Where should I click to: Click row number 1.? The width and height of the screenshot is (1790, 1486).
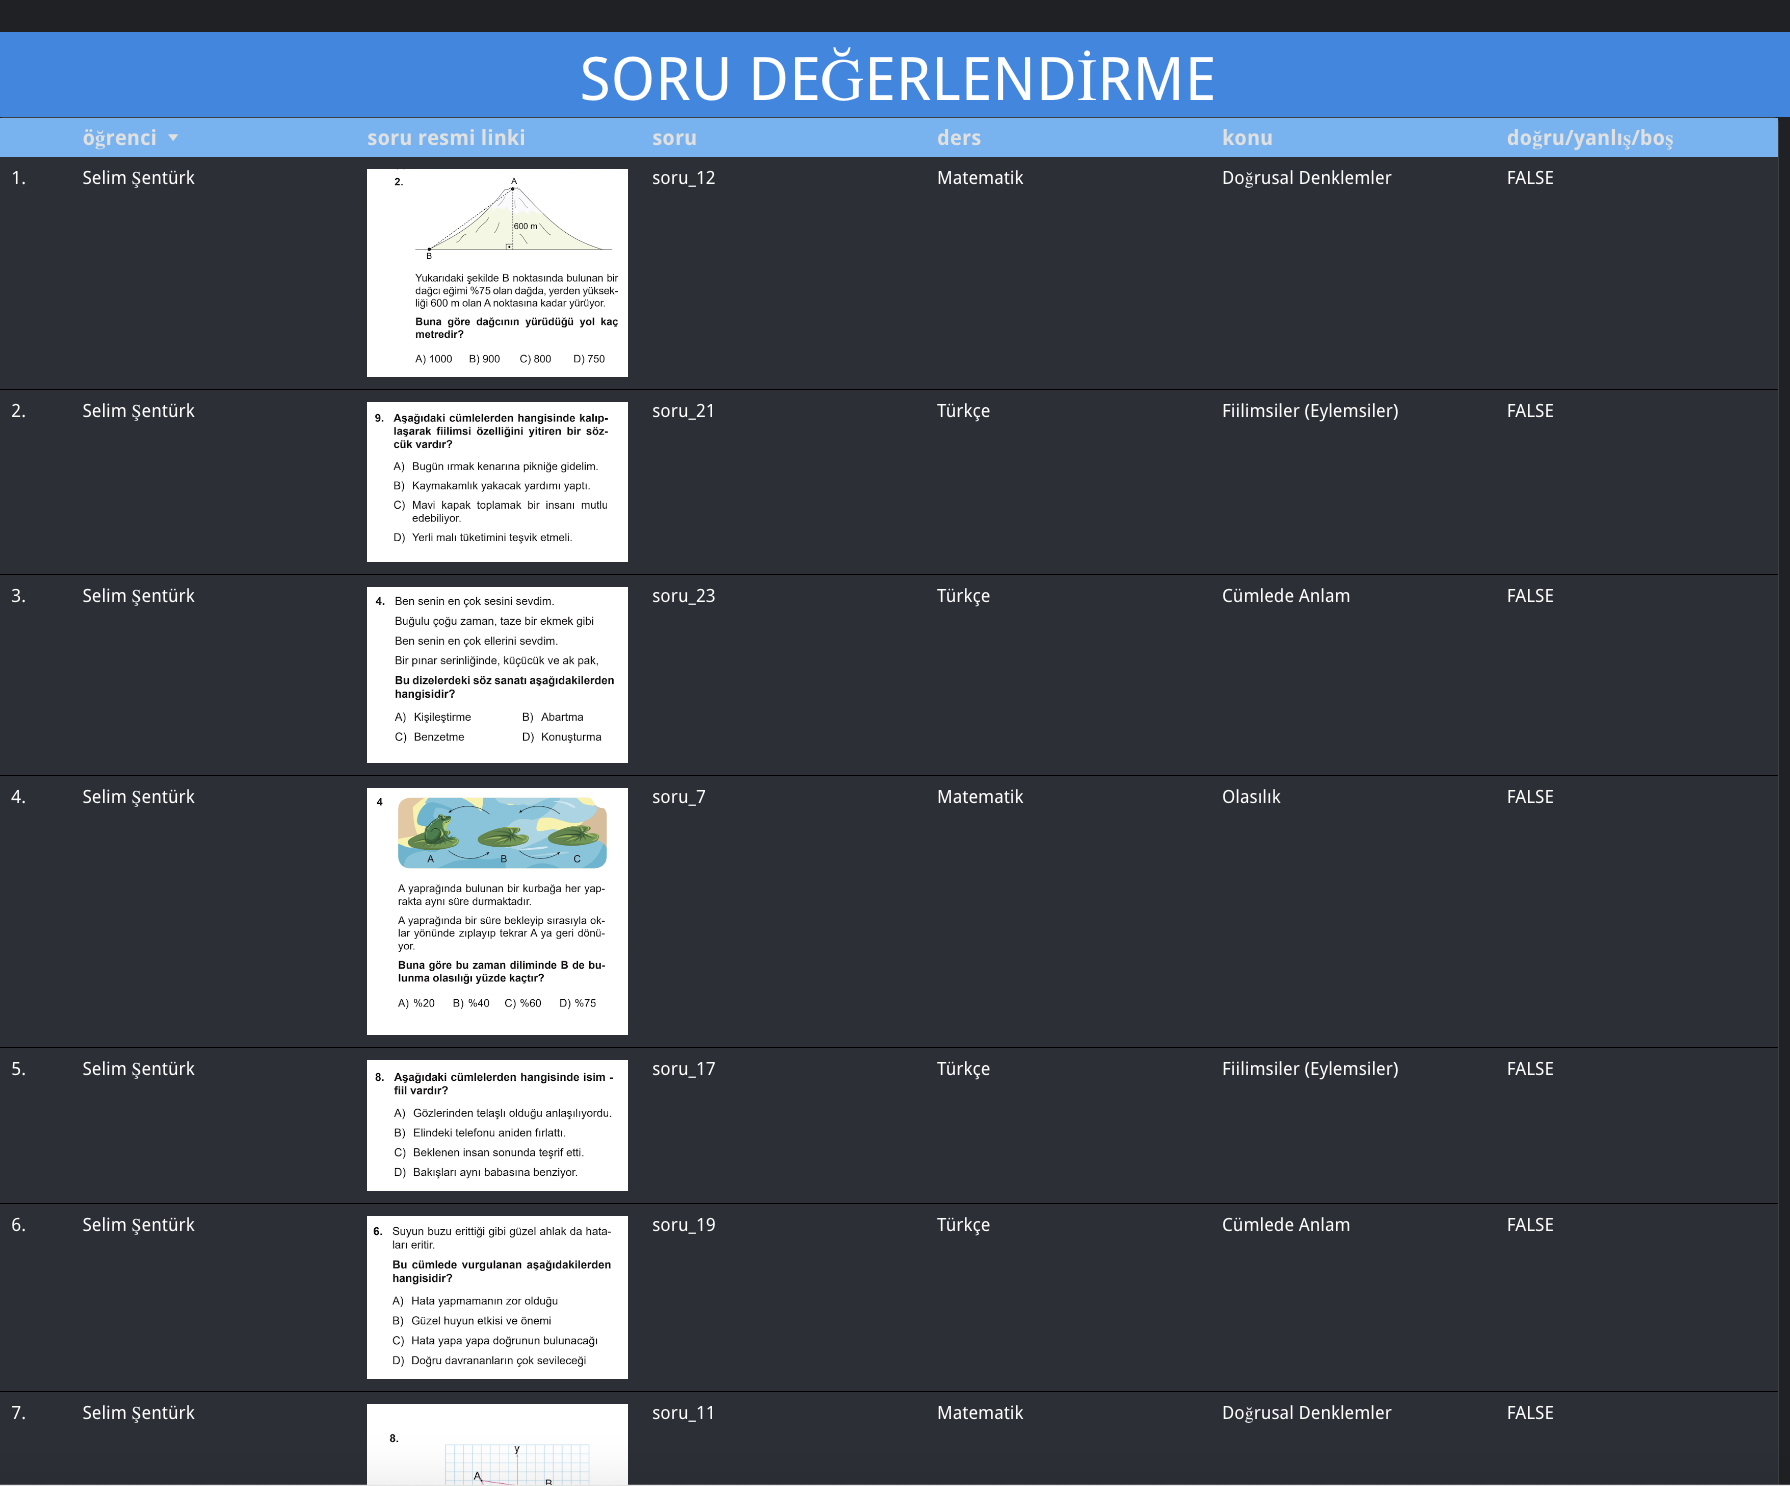[x=18, y=178]
